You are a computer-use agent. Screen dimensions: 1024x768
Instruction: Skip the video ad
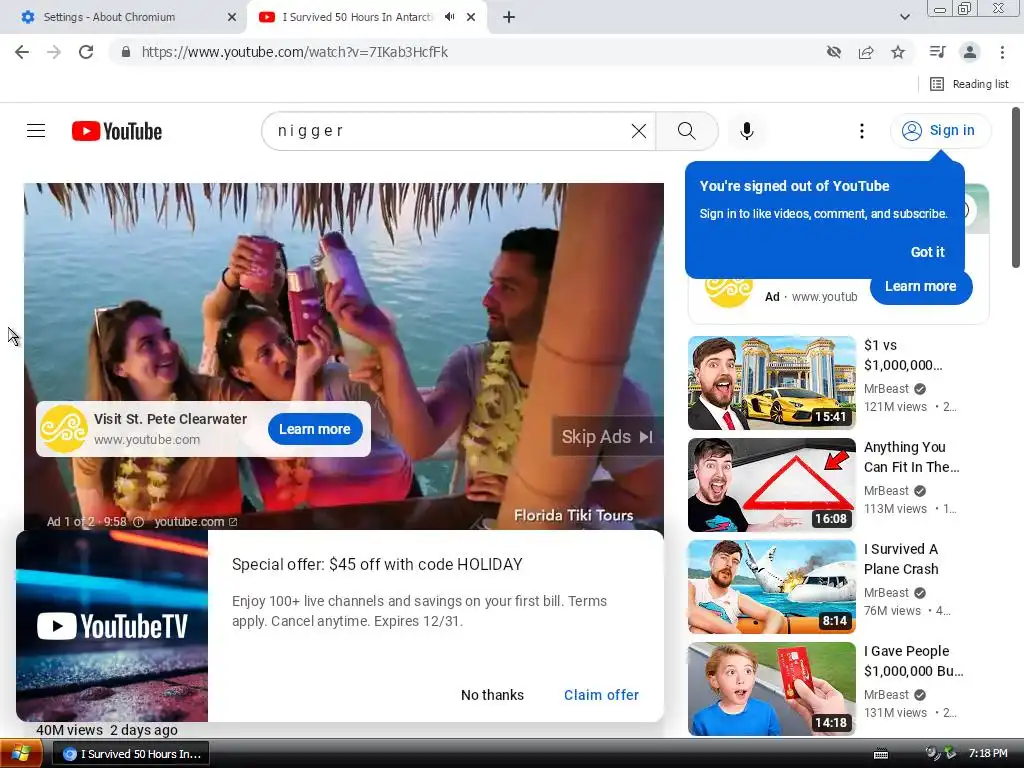tap(607, 437)
